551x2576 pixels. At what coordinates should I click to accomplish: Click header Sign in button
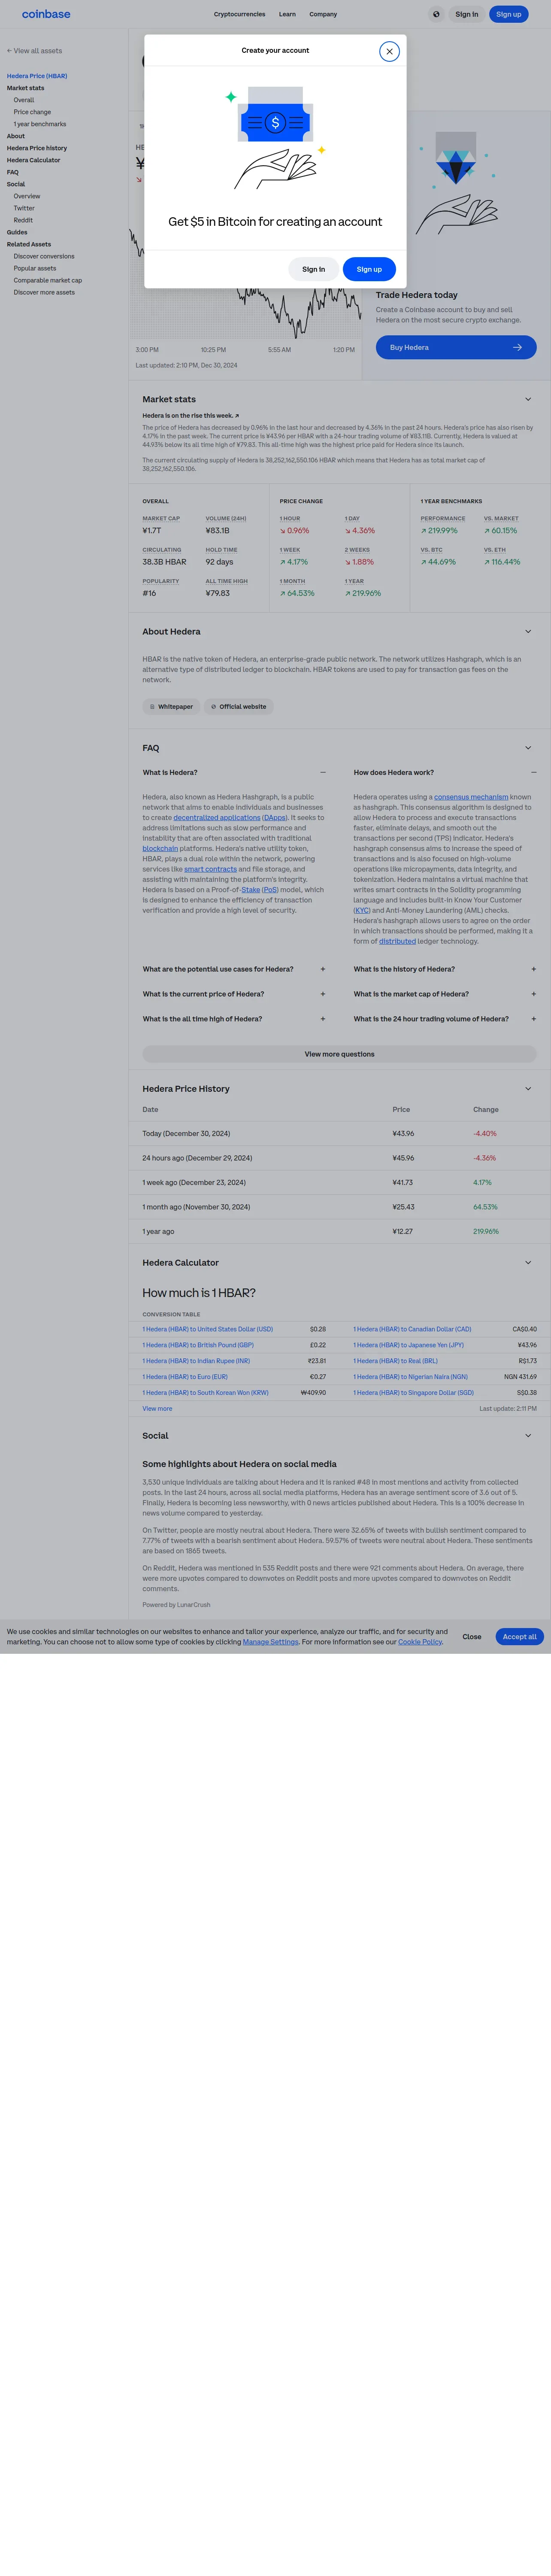467,14
